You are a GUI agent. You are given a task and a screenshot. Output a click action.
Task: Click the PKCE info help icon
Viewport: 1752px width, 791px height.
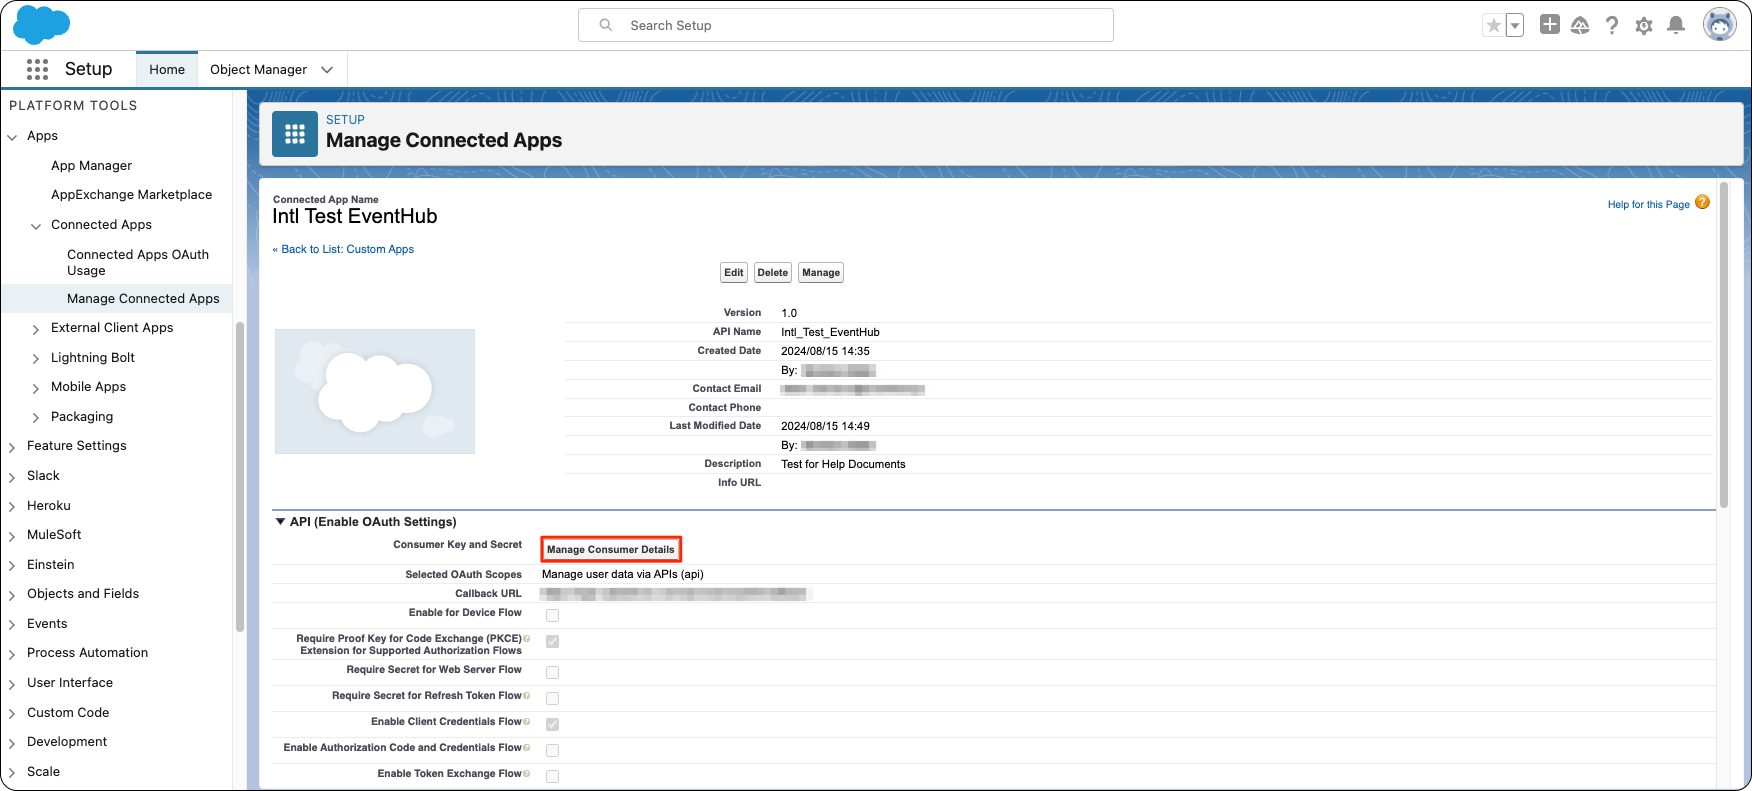pos(527,638)
